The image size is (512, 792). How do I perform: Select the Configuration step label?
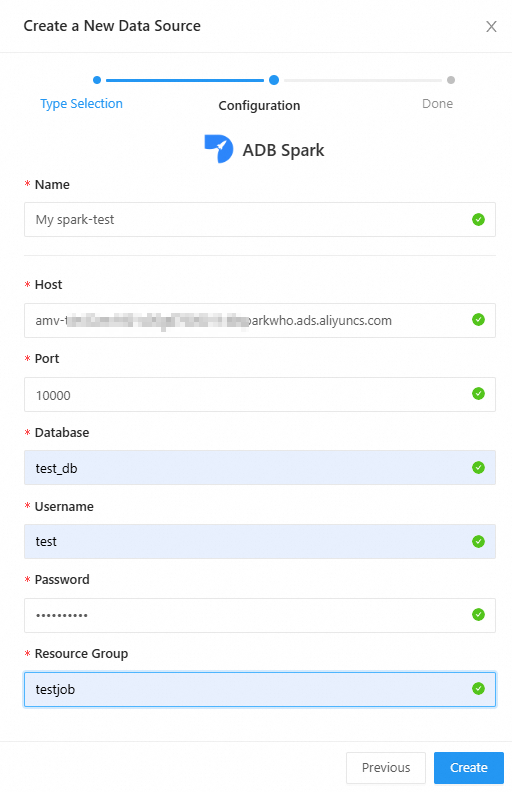click(x=259, y=106)
